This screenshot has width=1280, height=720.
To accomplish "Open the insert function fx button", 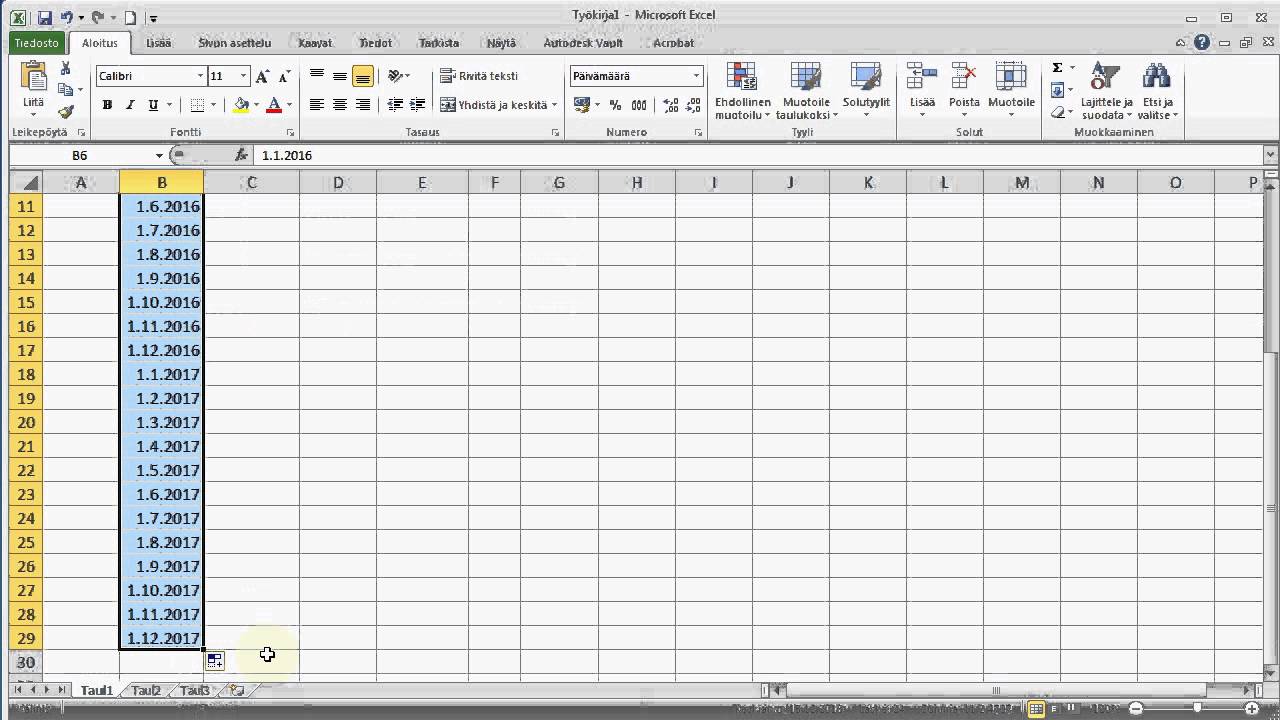I will coord(241,155).
